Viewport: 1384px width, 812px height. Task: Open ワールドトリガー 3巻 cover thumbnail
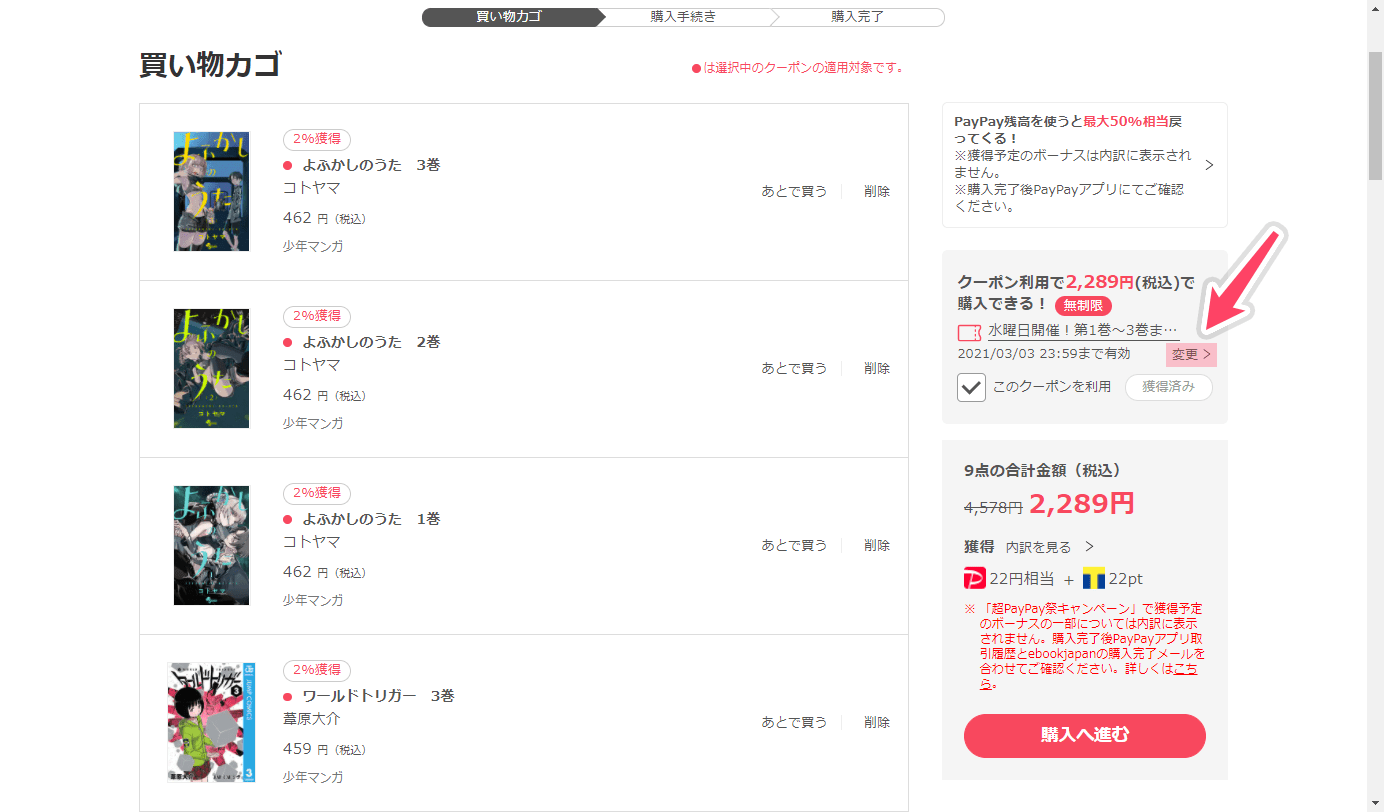211,722
